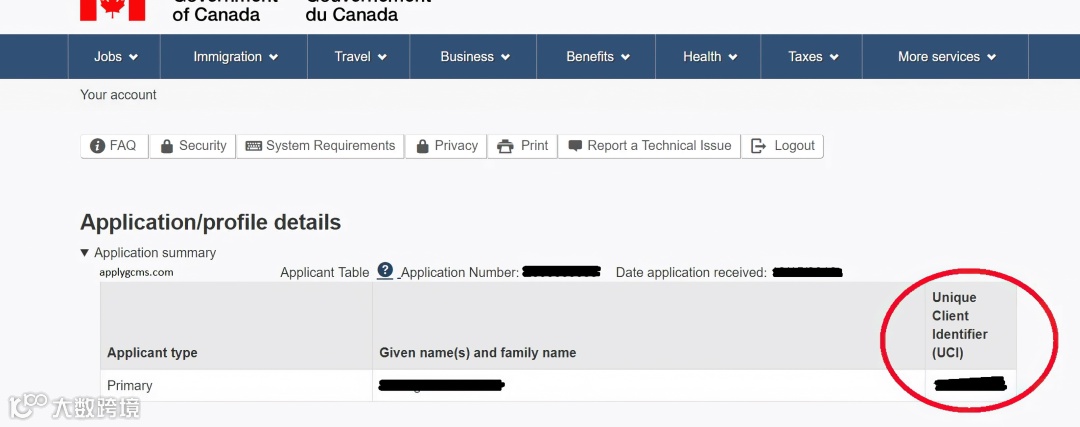Collapse the Application summary section

(85, 253)
